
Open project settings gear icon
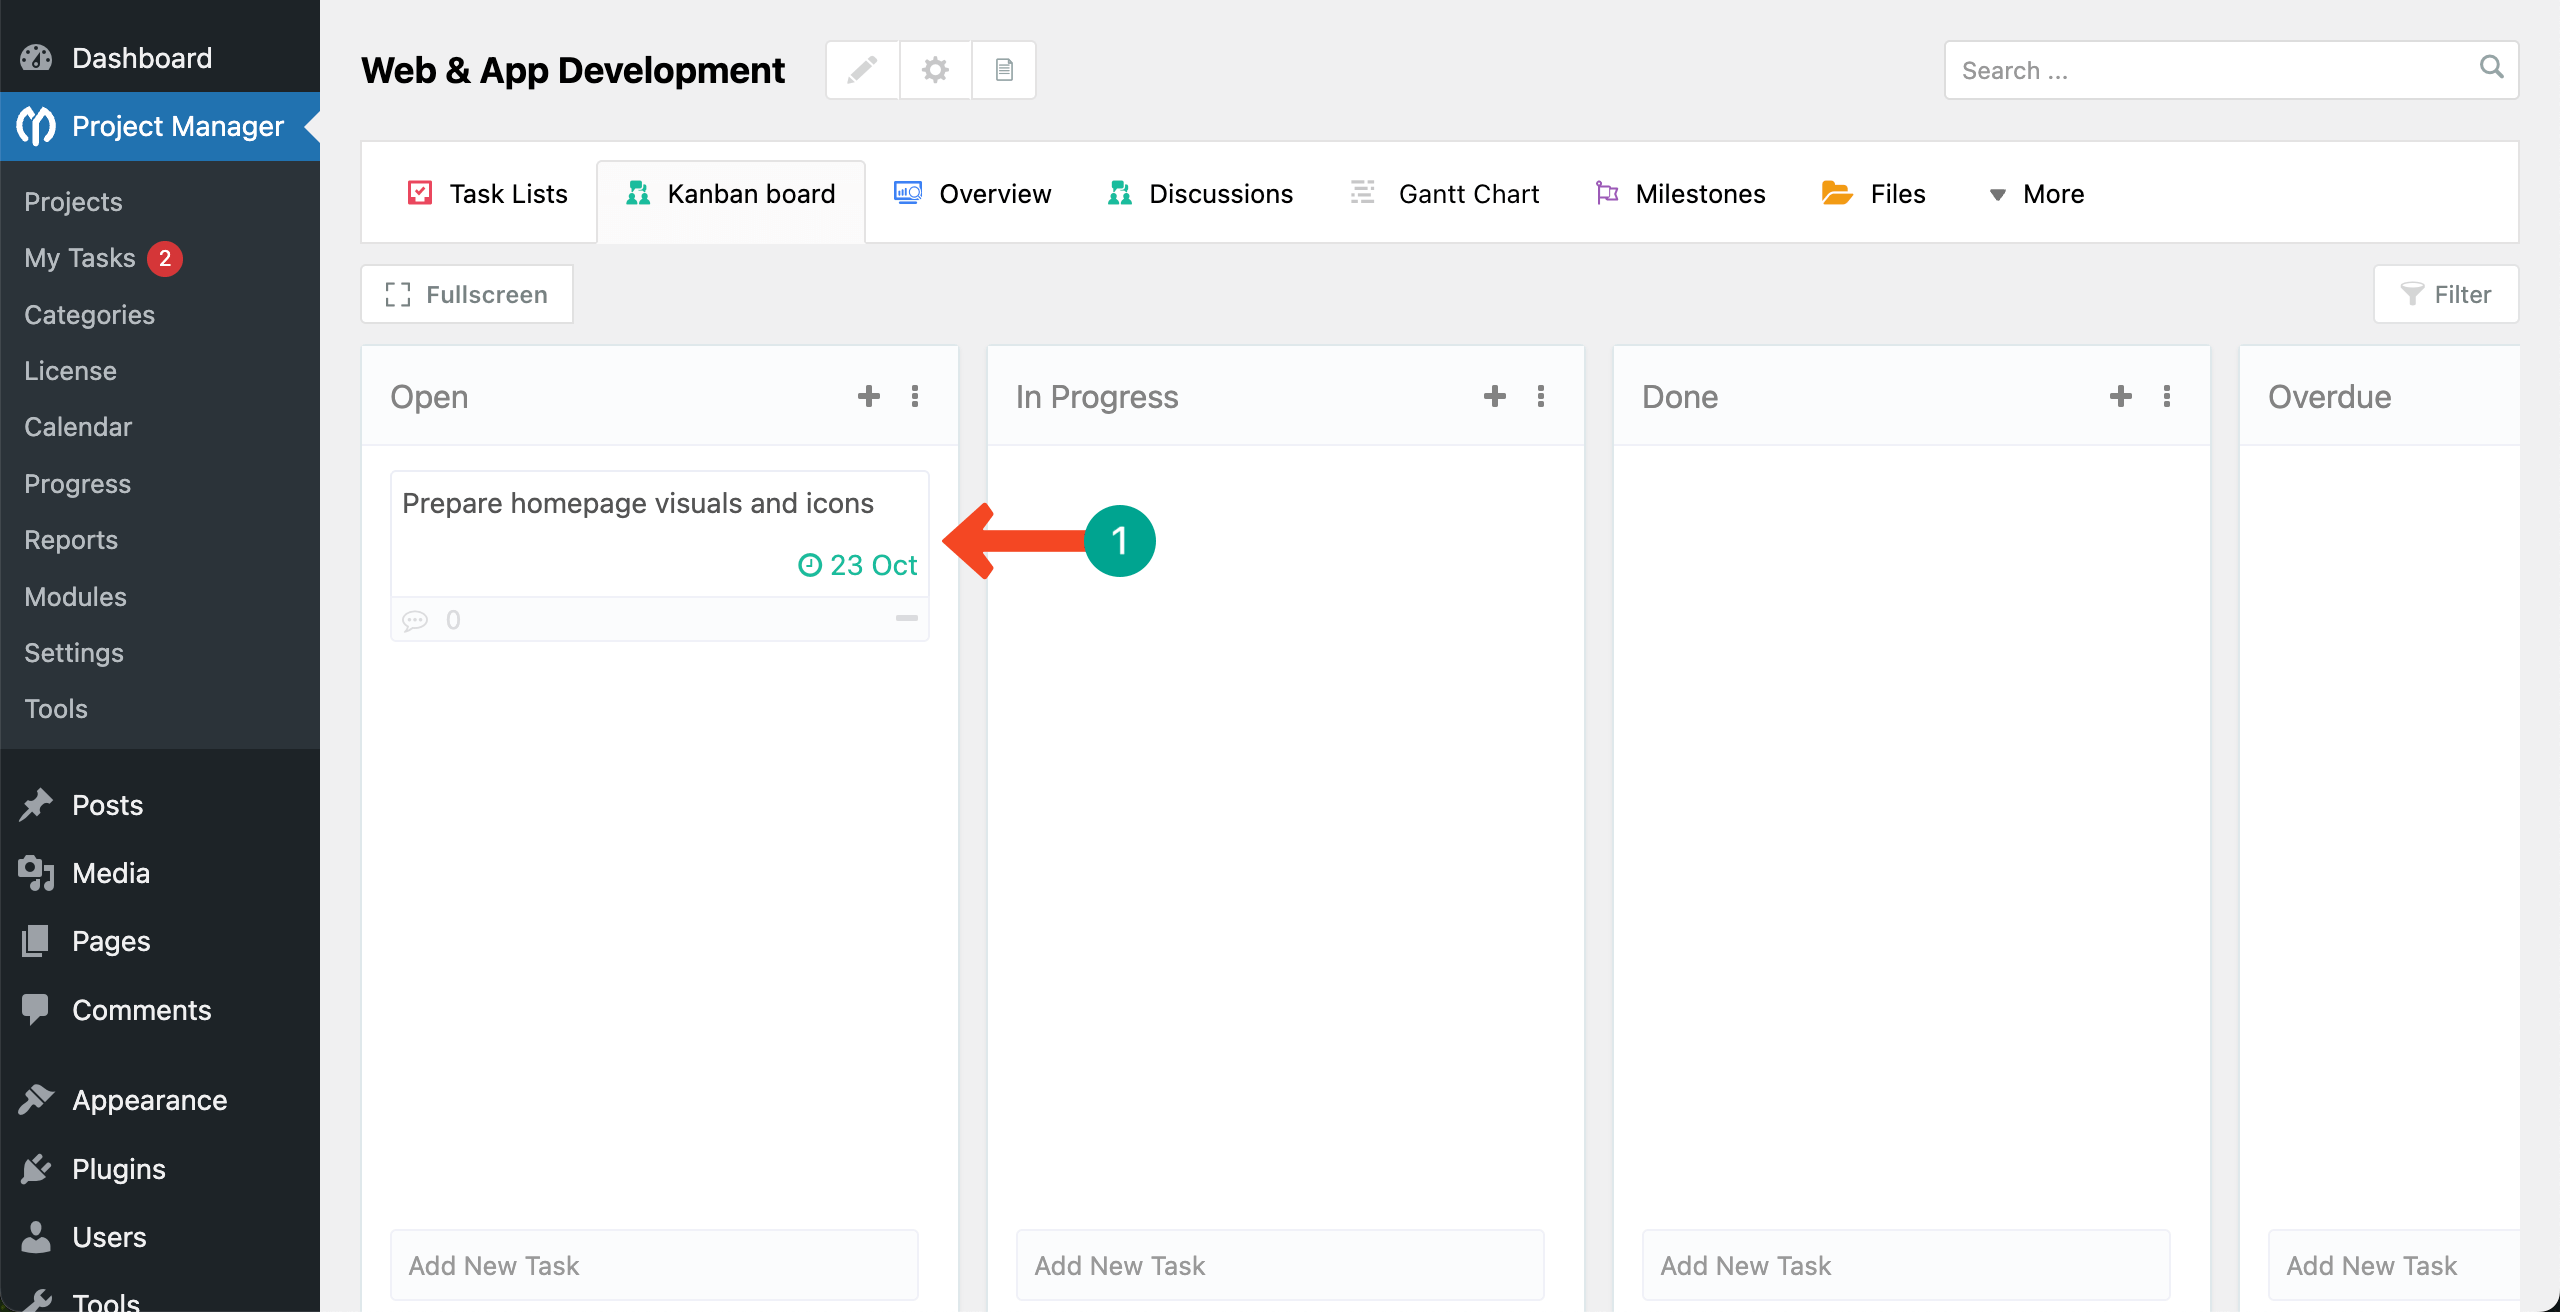(935, 70)
